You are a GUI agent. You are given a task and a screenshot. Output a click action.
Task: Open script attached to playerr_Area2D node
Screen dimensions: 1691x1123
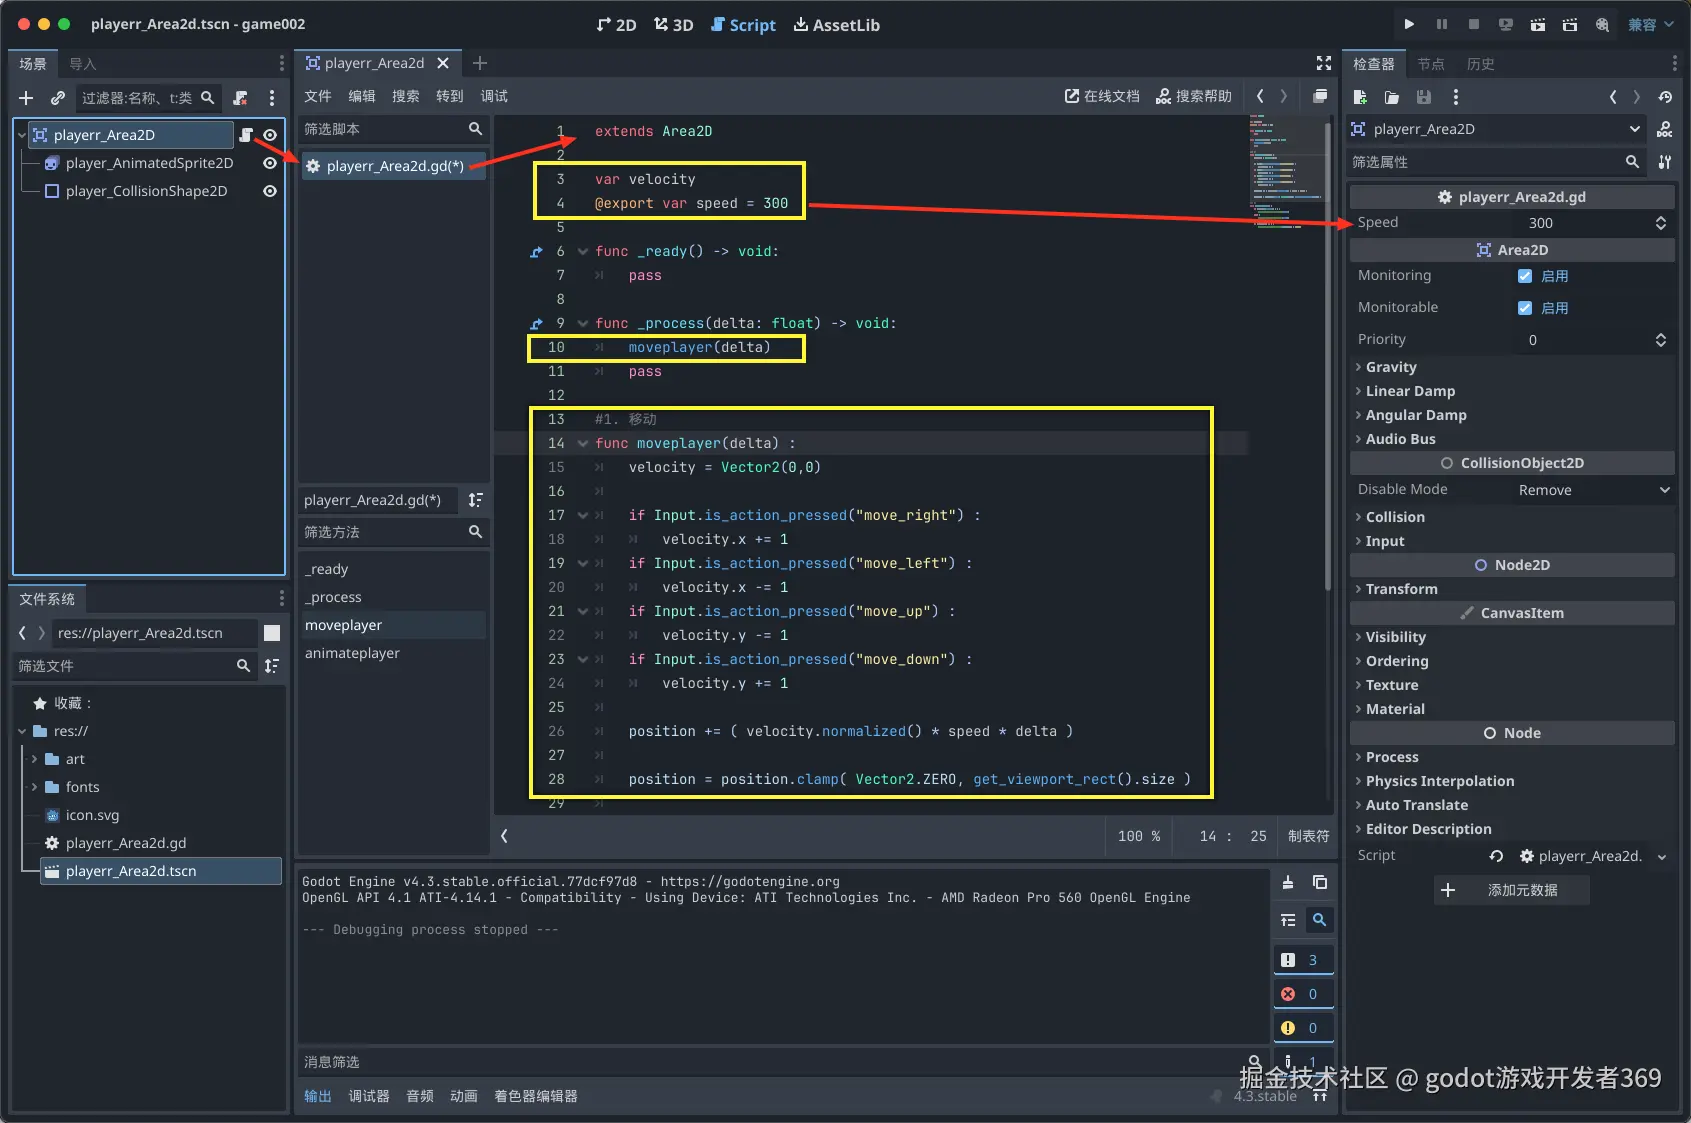point(246,135)
